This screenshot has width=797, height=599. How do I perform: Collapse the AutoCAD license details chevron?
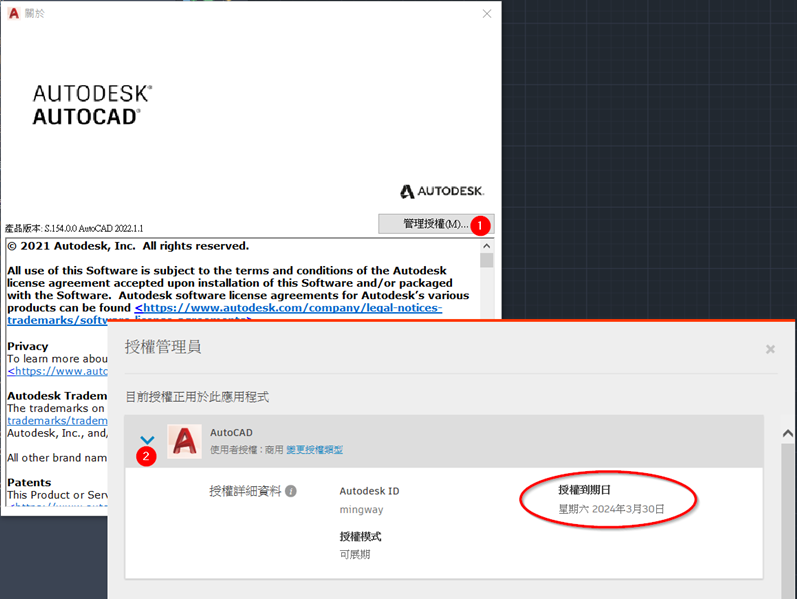[x=147, y=440]
